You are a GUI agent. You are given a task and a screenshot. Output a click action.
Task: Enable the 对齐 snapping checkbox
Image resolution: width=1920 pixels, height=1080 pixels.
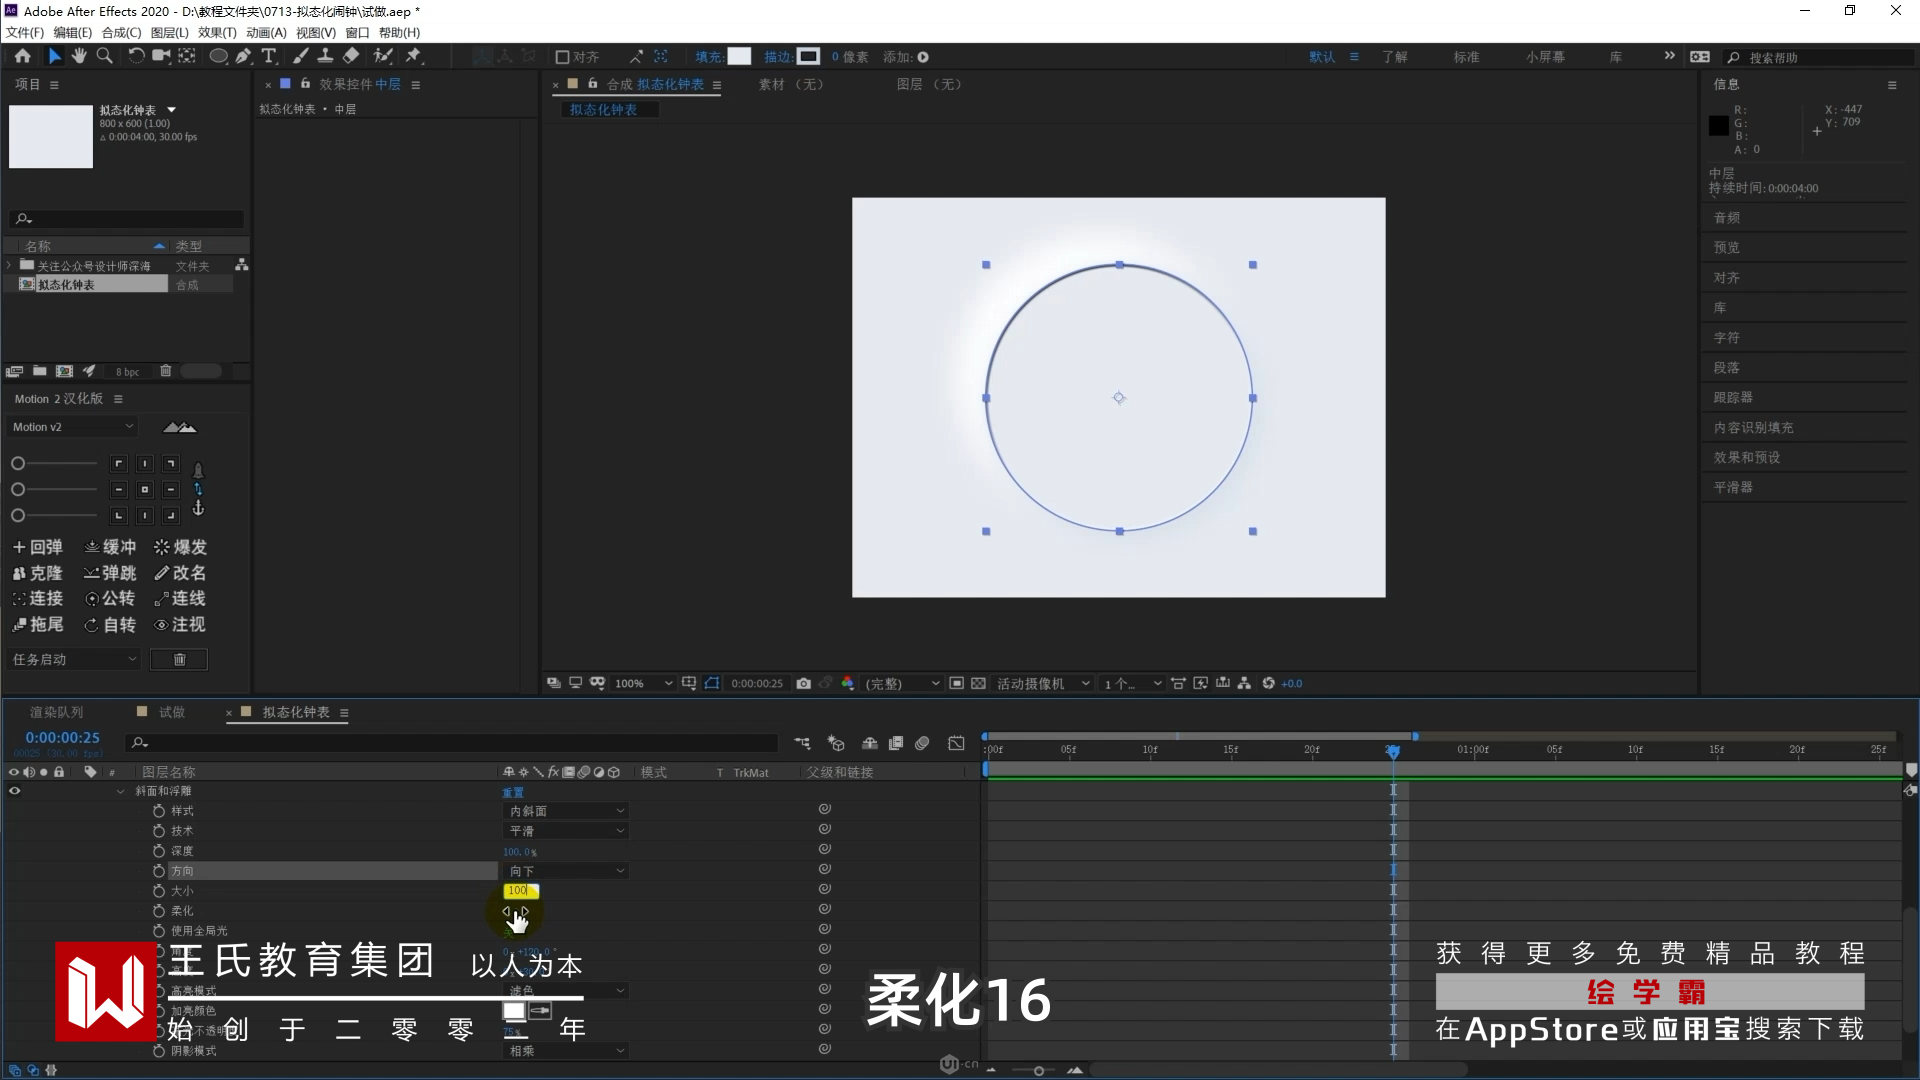tap(562, 57)
